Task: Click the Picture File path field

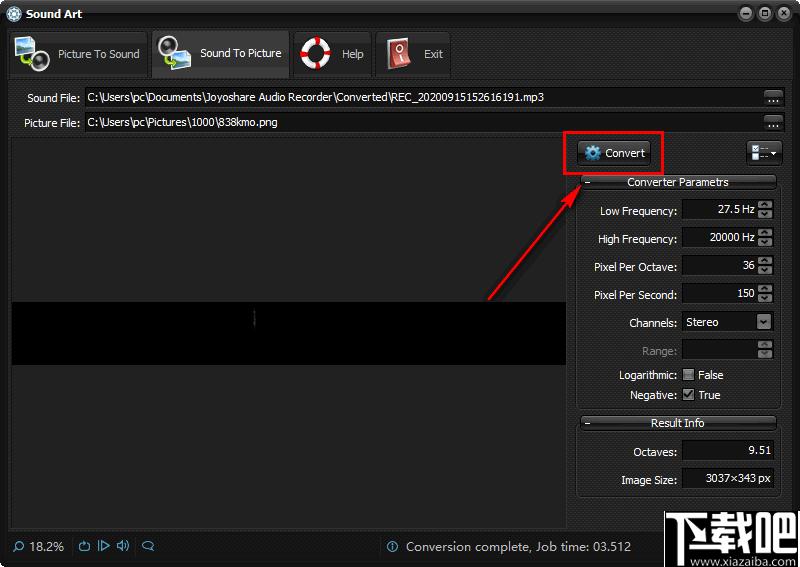Action: [423, 122]
